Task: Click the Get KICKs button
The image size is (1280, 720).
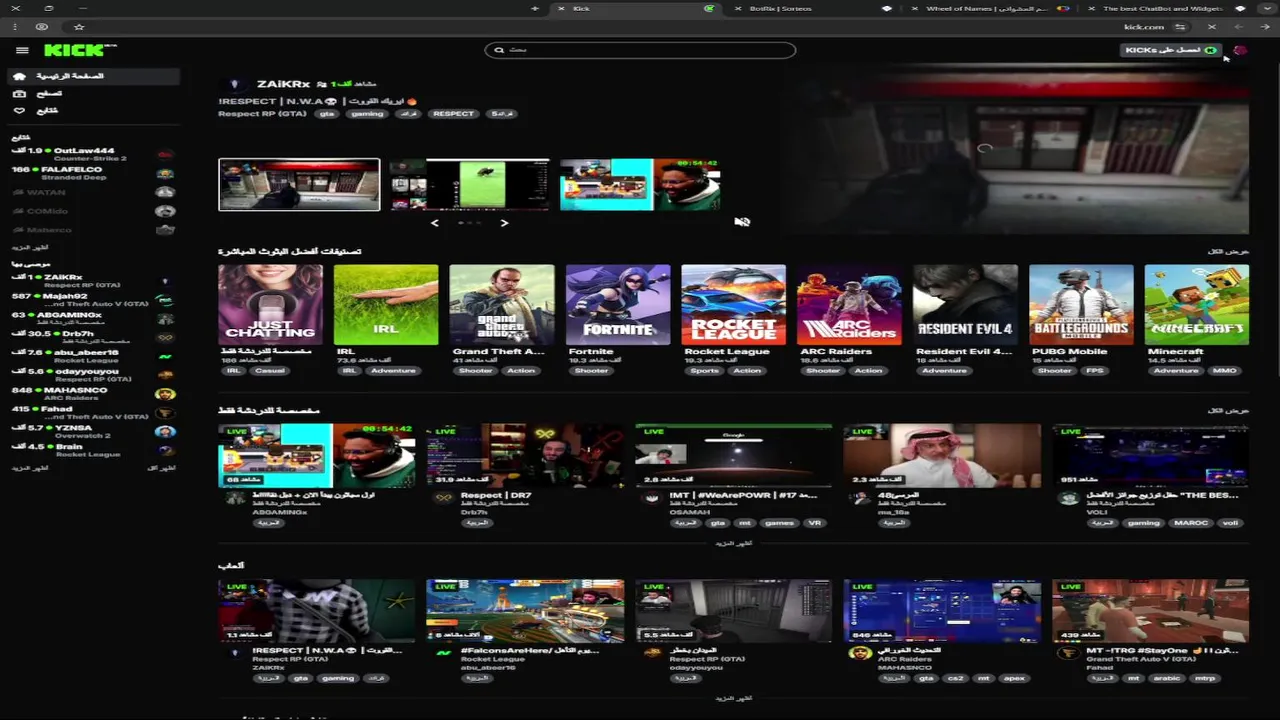Action: tap(1170, 50)
